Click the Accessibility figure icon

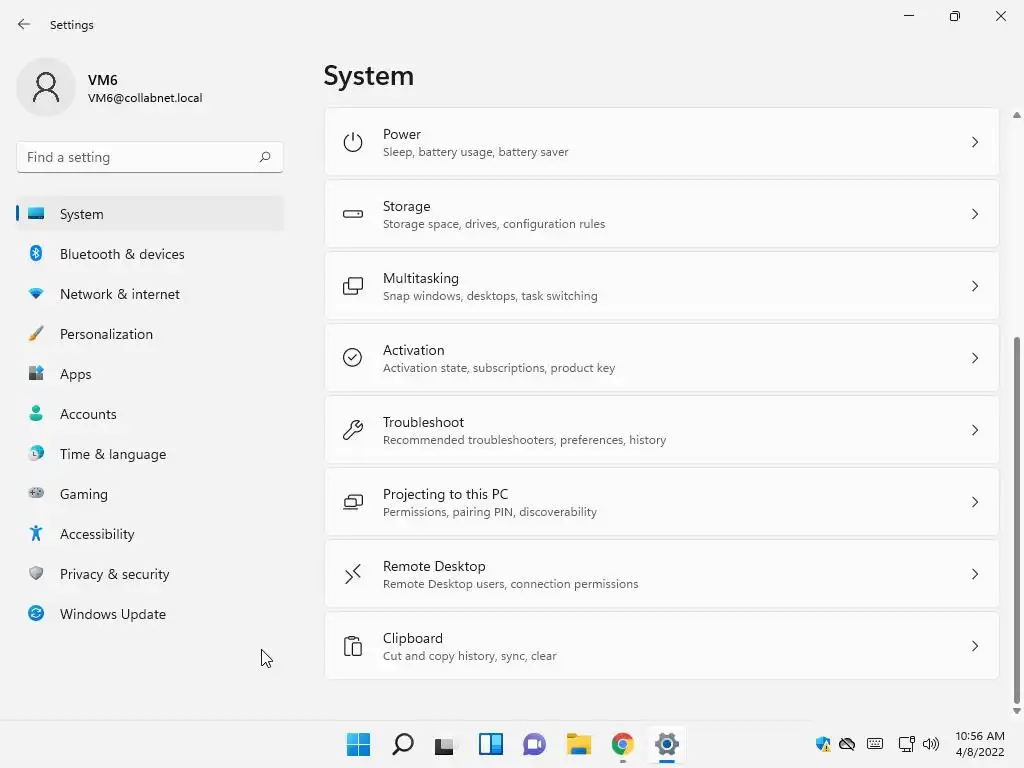tap(36, 534)
